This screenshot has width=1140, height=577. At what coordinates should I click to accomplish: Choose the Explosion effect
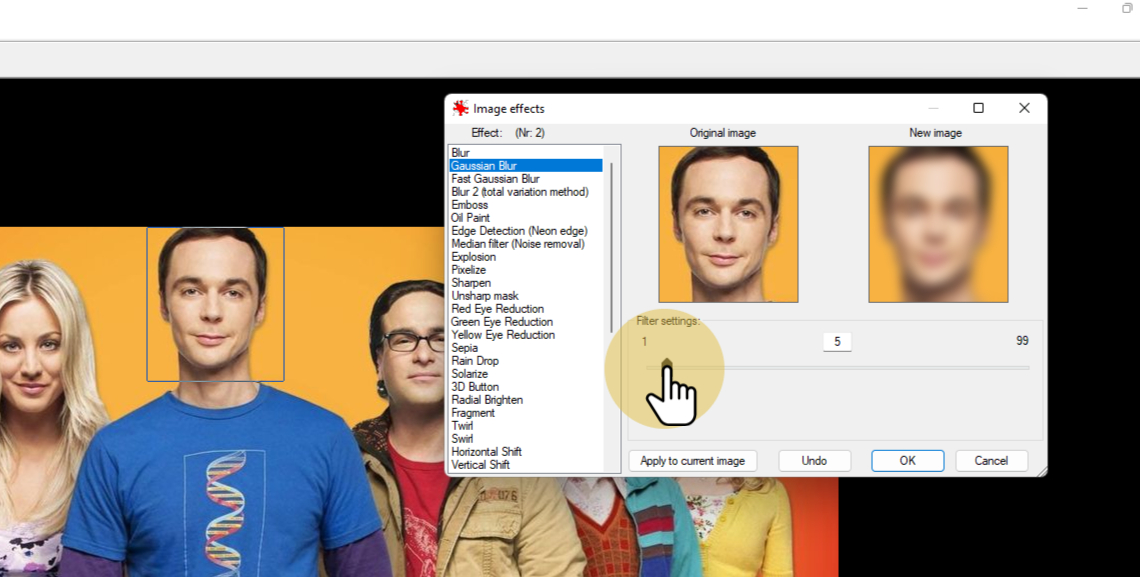(x=473, y=257)
